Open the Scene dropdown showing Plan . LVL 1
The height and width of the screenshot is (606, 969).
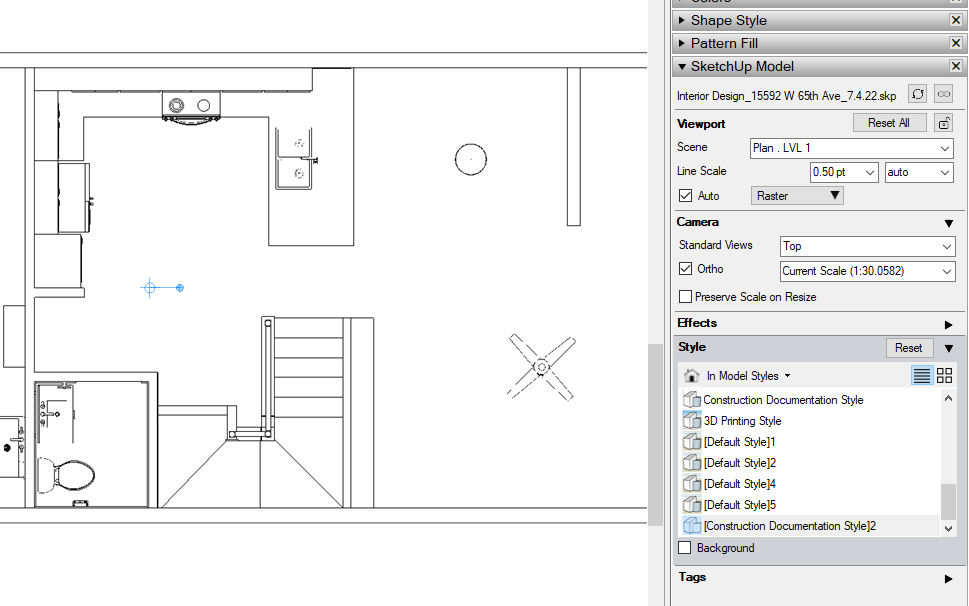coord(852,148)
